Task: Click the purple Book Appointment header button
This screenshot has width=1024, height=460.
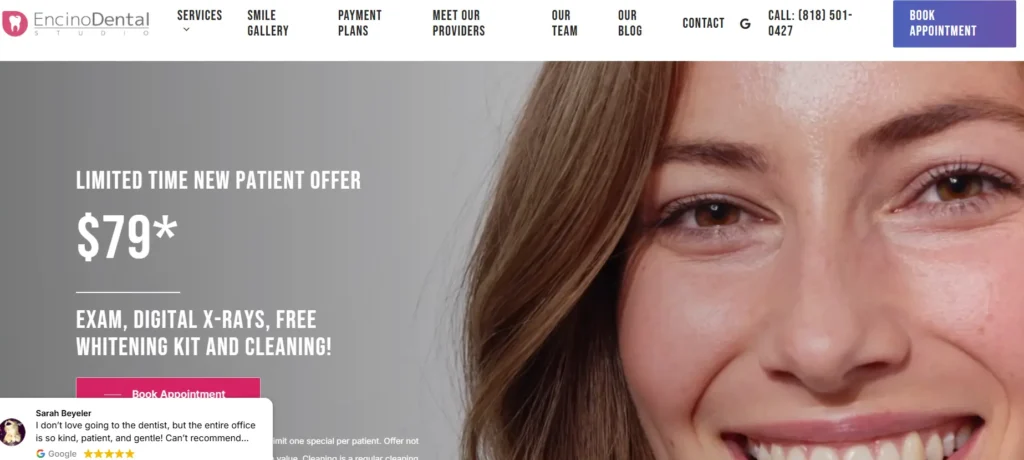Action: tap(954, 24)
